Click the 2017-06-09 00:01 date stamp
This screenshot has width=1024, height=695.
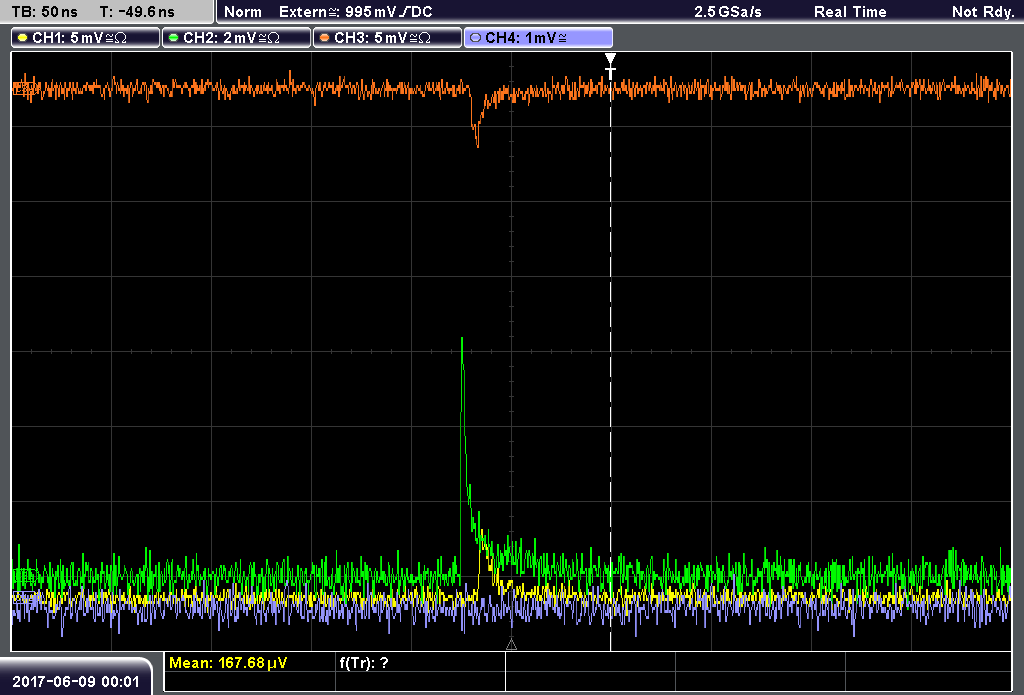[x=76, y=682]
